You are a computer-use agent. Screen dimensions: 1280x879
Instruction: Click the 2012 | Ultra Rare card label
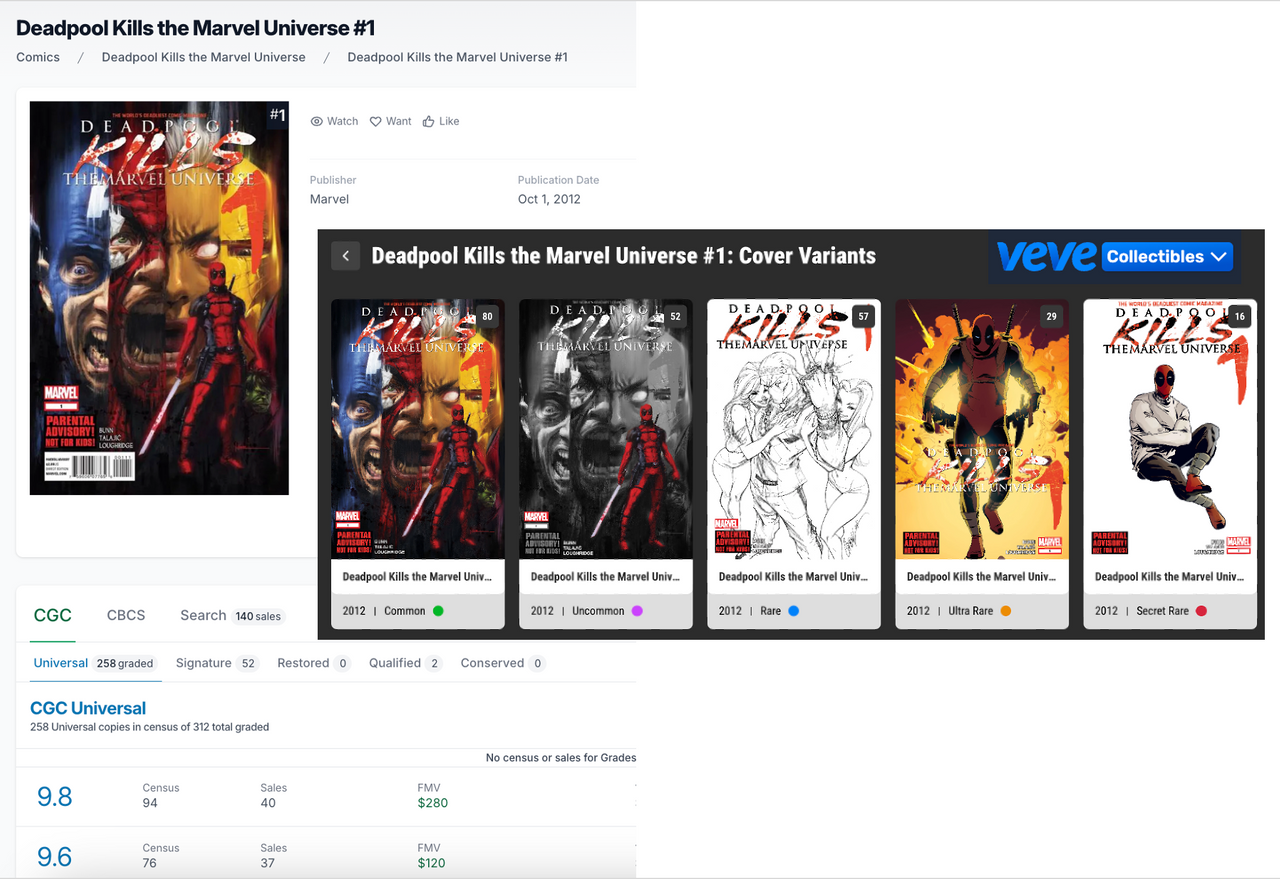click(950, 611)
